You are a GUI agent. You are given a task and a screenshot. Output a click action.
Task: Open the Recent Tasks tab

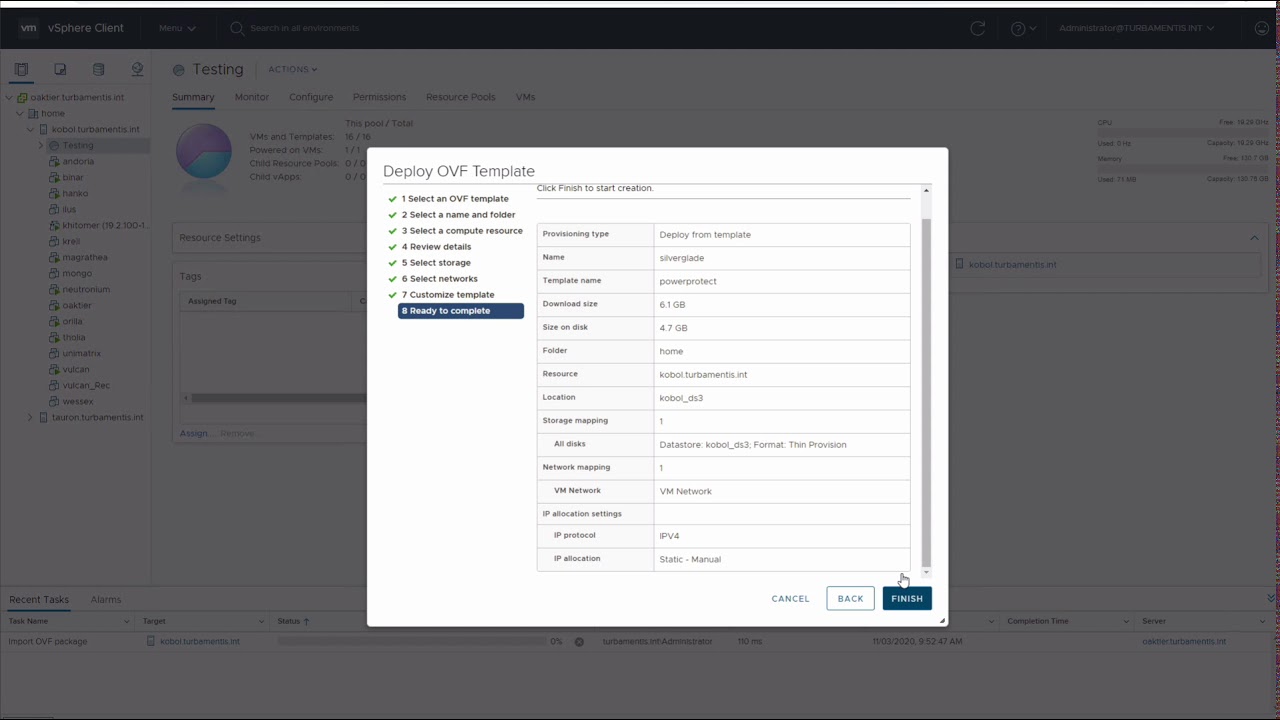click(39, 599)
